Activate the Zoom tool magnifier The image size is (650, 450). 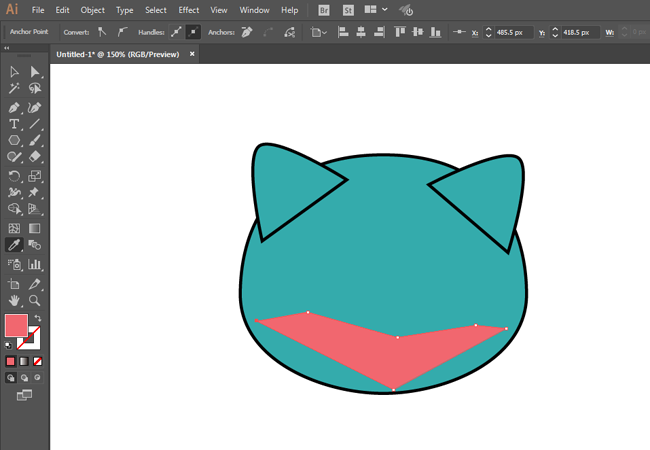point(34,299)
